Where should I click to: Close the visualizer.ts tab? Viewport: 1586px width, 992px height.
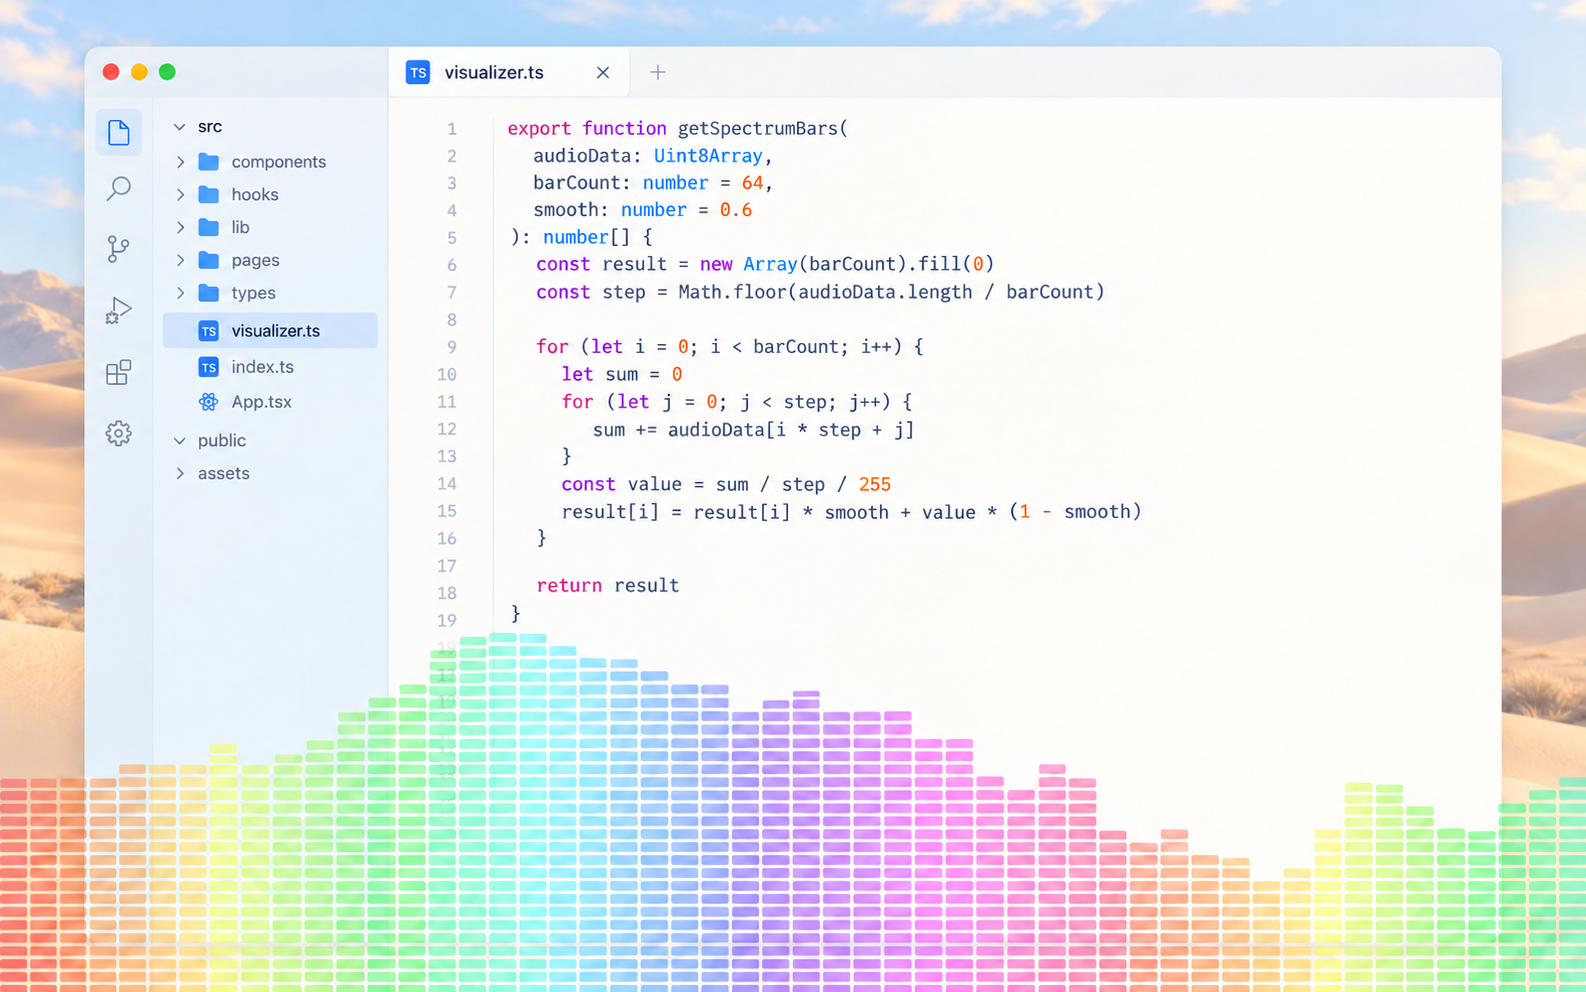point(603,72)
